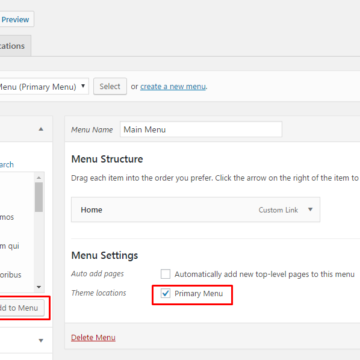The height and width of the screenshot is (360, 360).
Task: Click the list scrollbar down arrow
Action: [39, 287]
